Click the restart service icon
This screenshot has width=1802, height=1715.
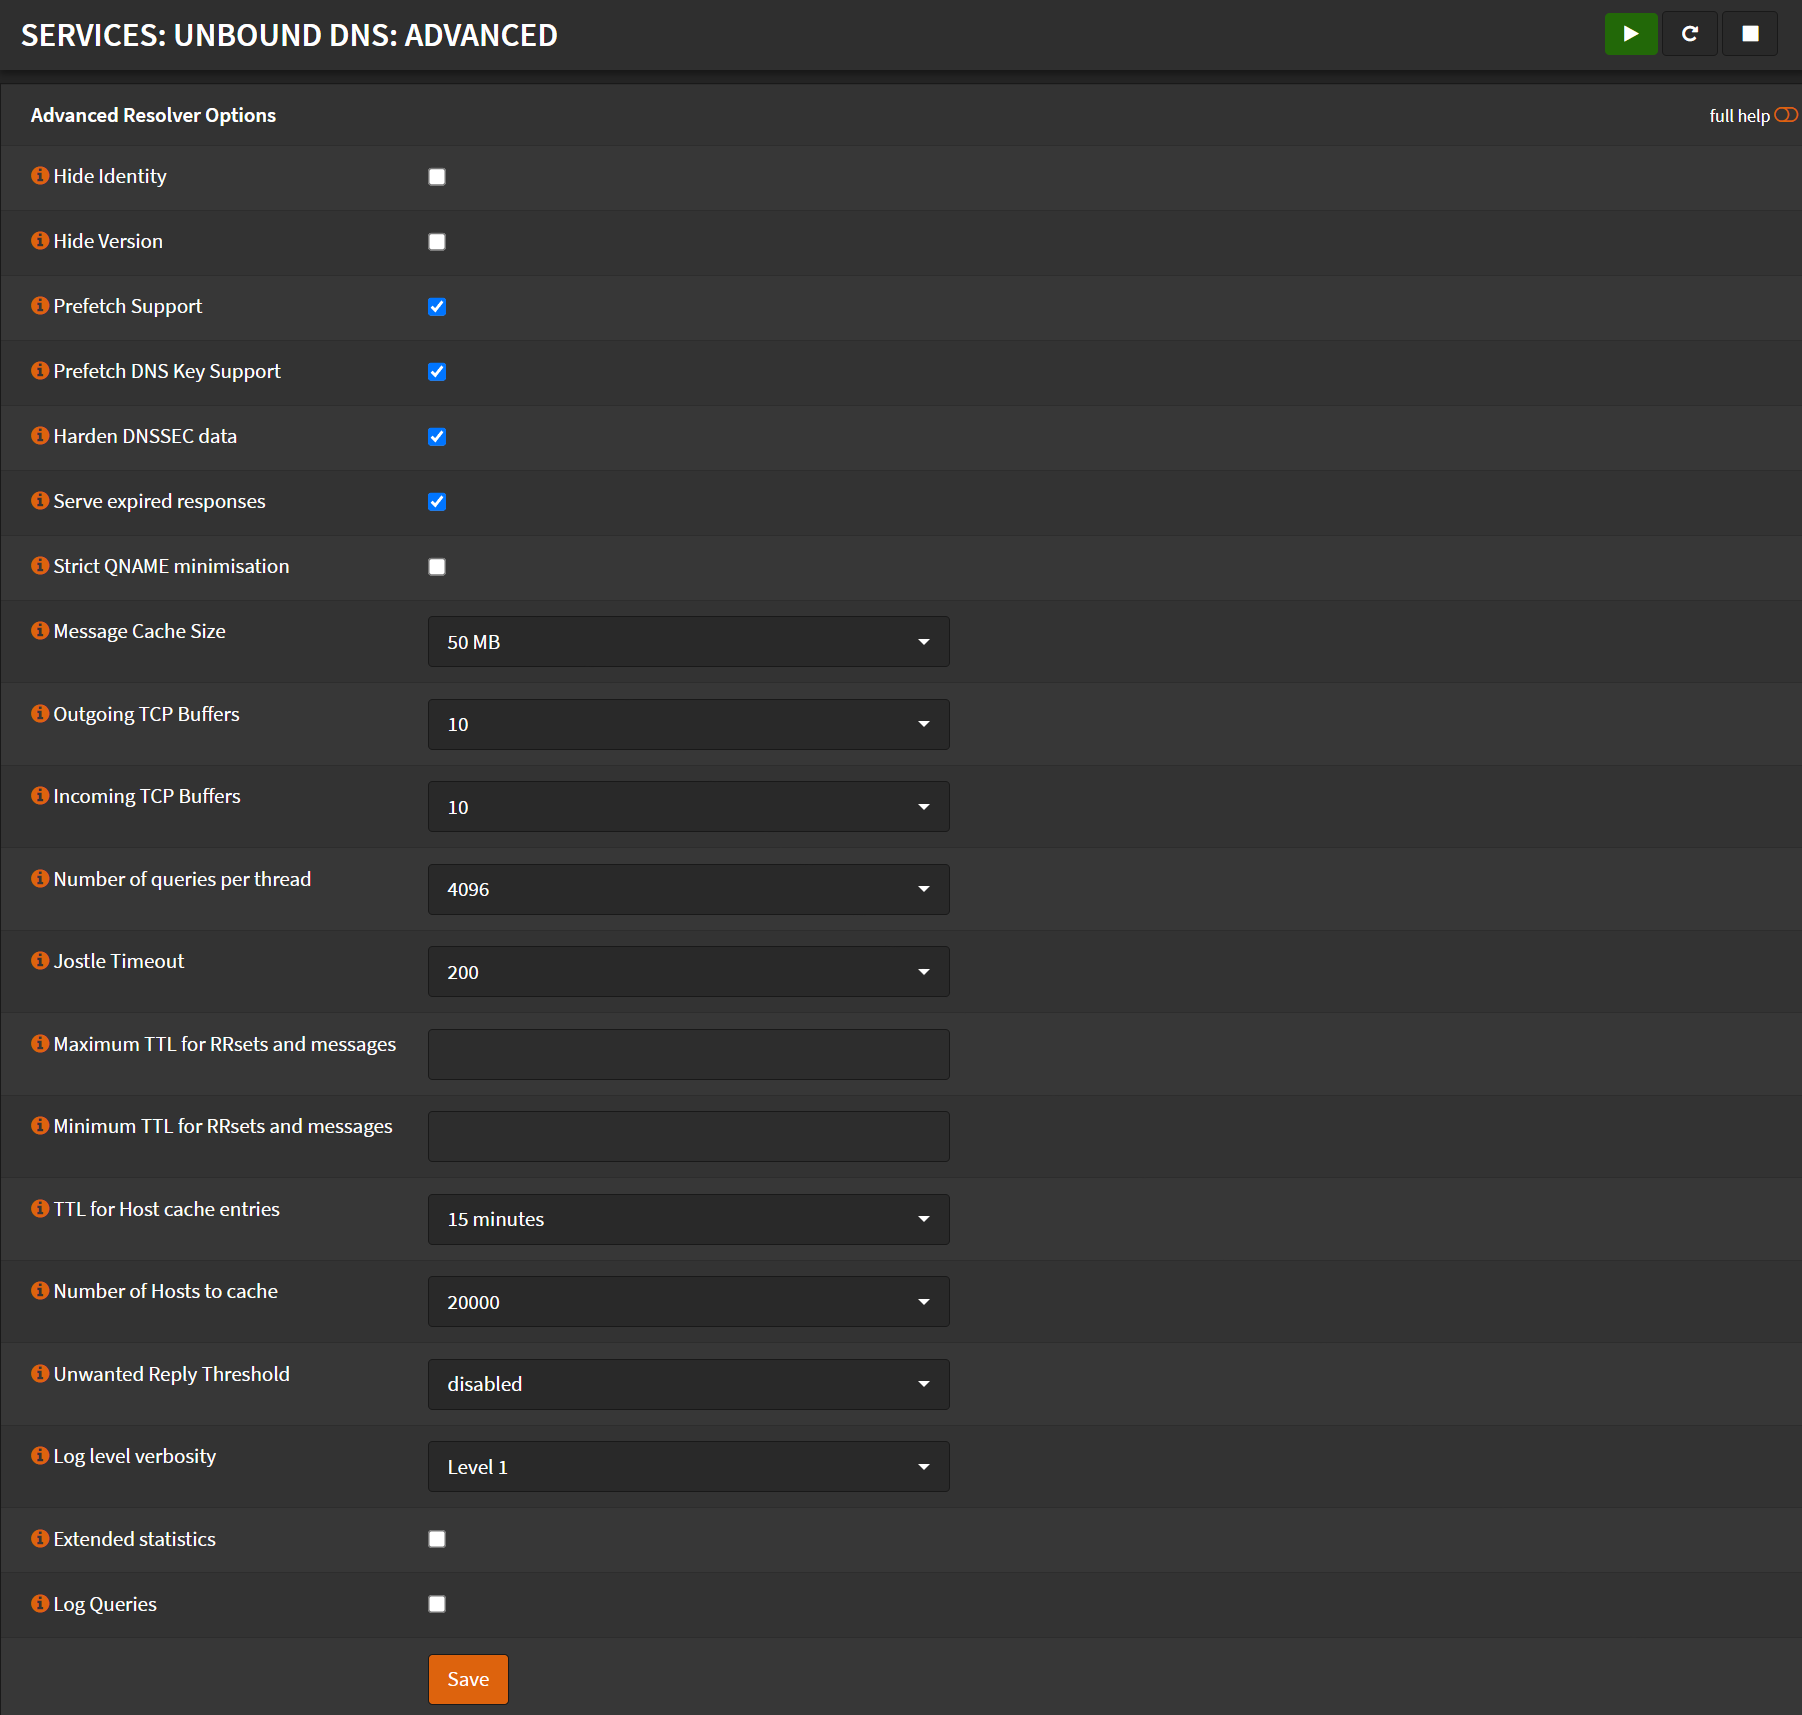[x=1690, y=34]
